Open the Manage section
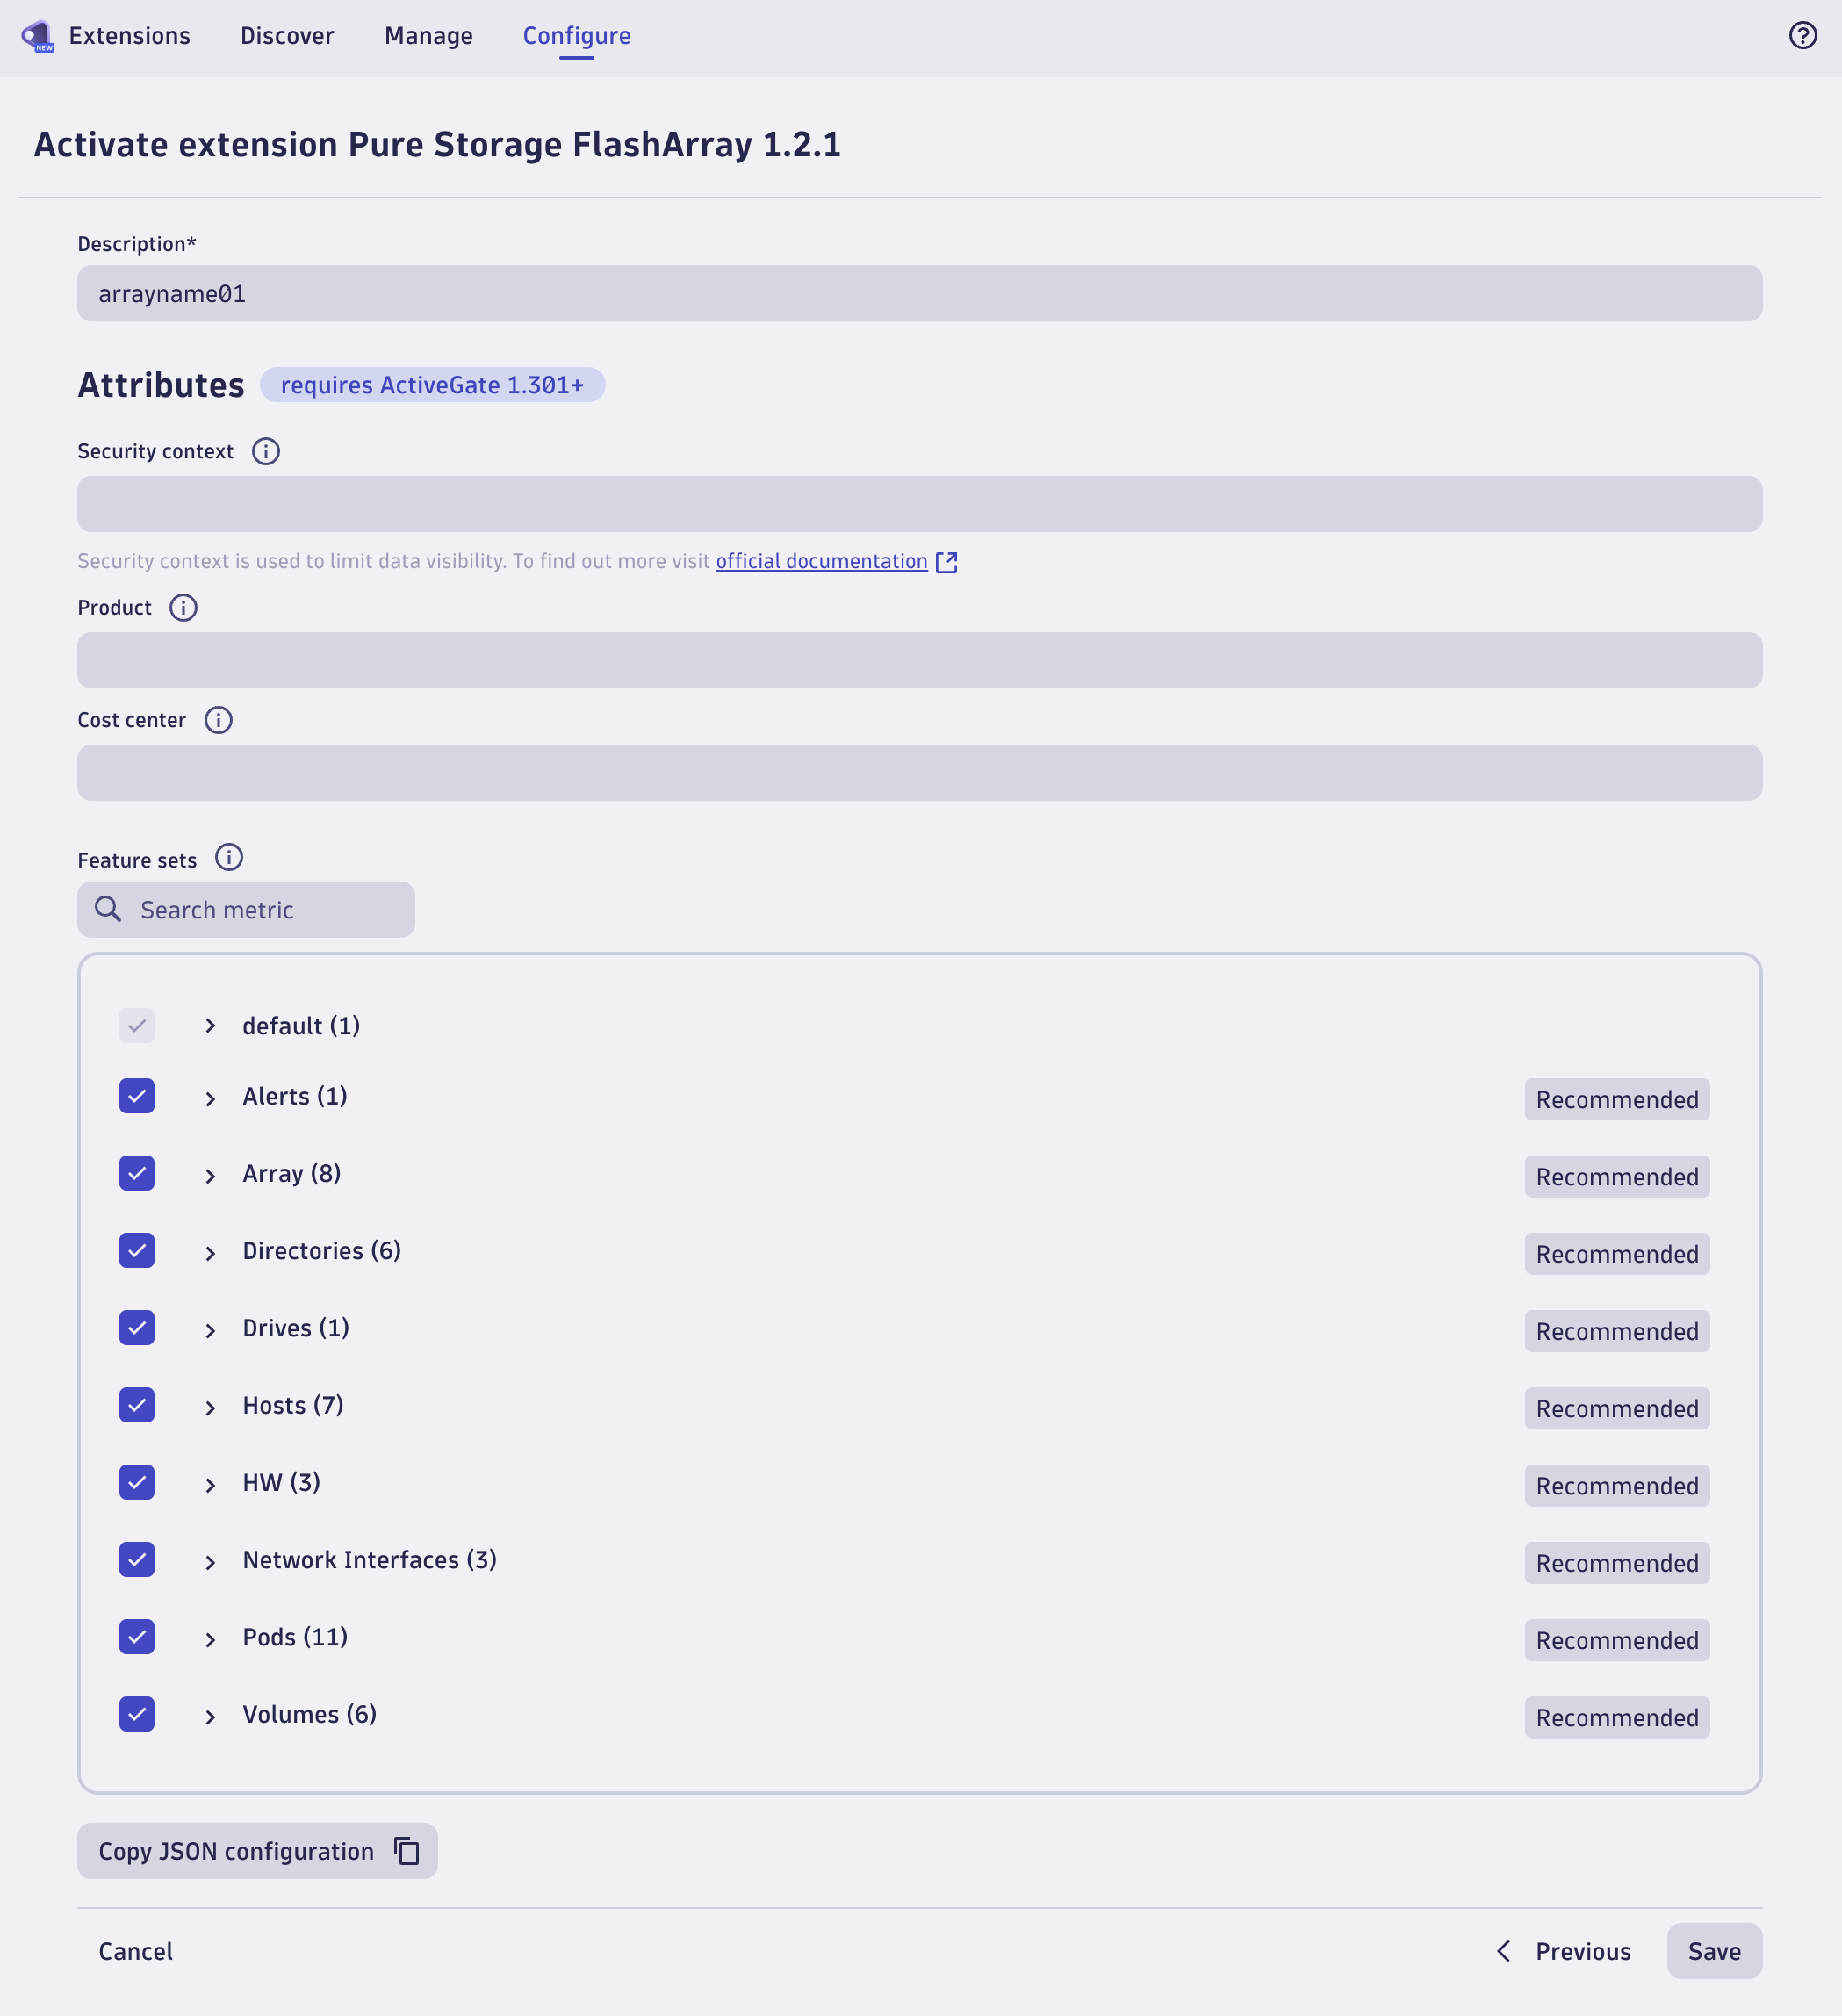Screen dimensions: 1842x2016 [x=428, y=36]
